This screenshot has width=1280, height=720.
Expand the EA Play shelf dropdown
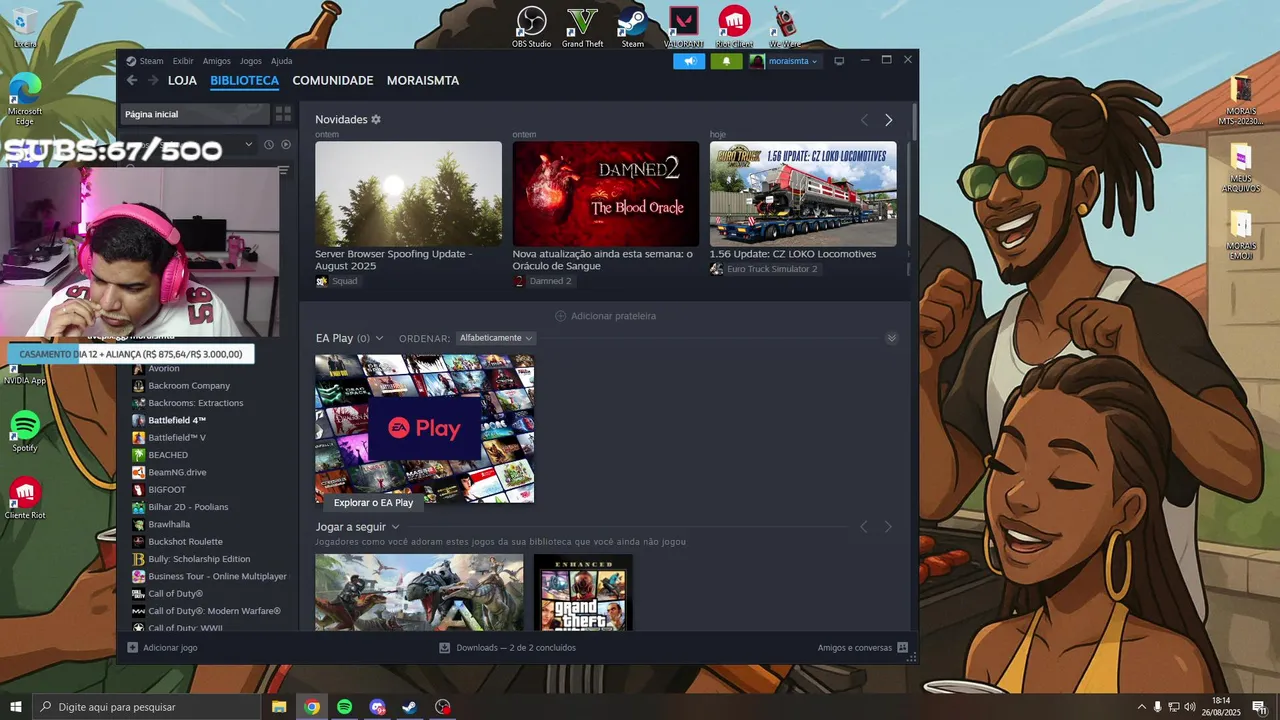(379, 338)
